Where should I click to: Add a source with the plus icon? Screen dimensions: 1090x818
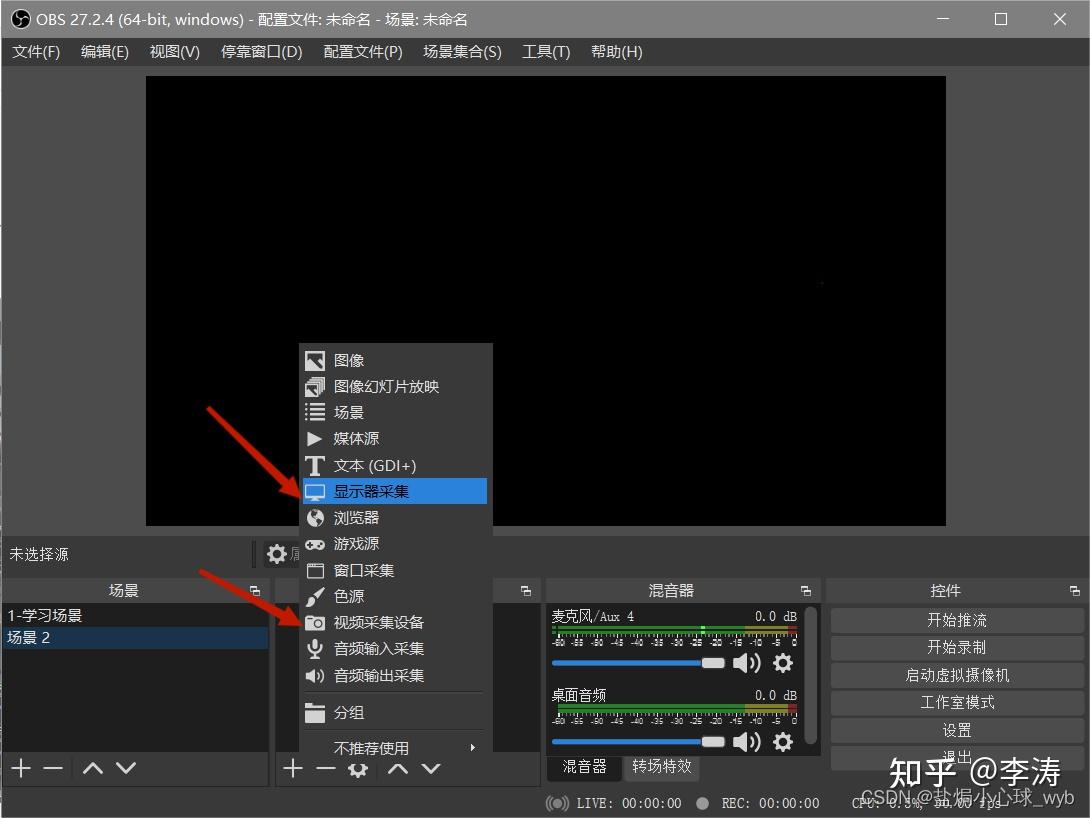click(x=293, y=768)
